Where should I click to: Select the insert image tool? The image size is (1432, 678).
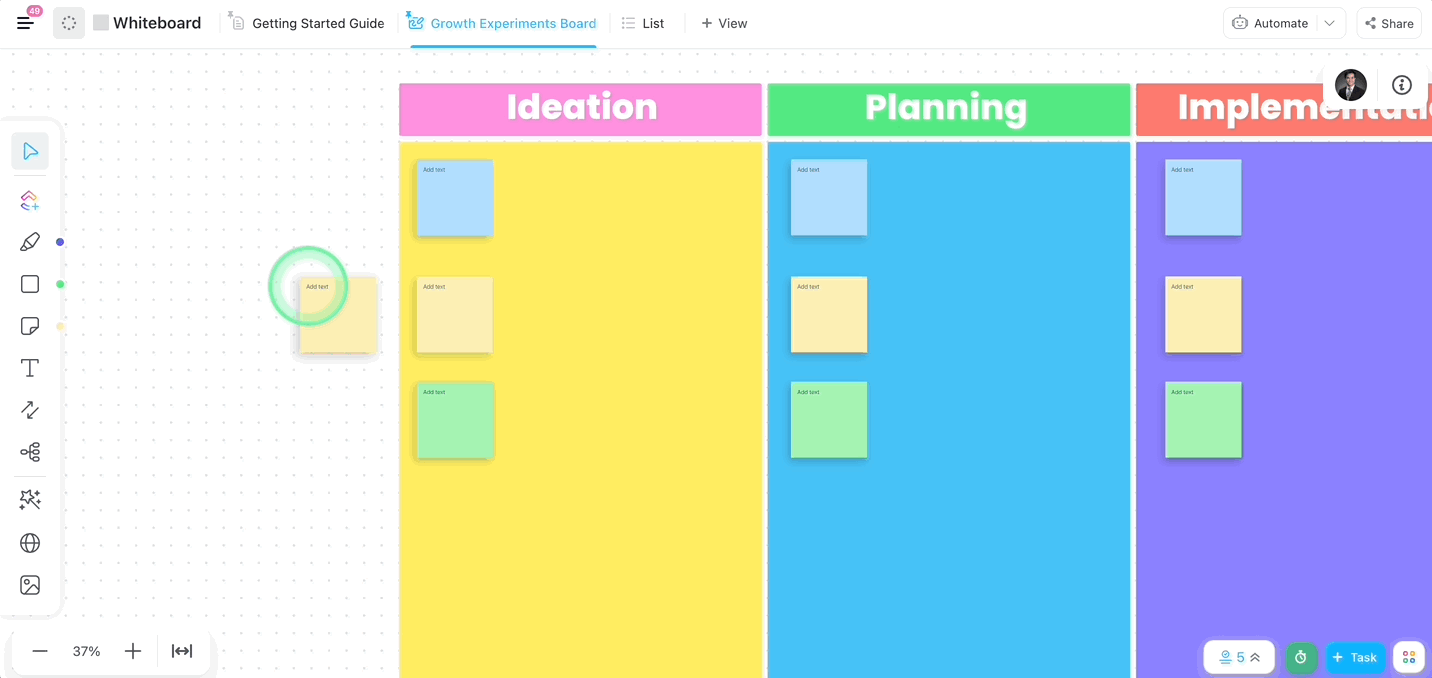[30, 585]
